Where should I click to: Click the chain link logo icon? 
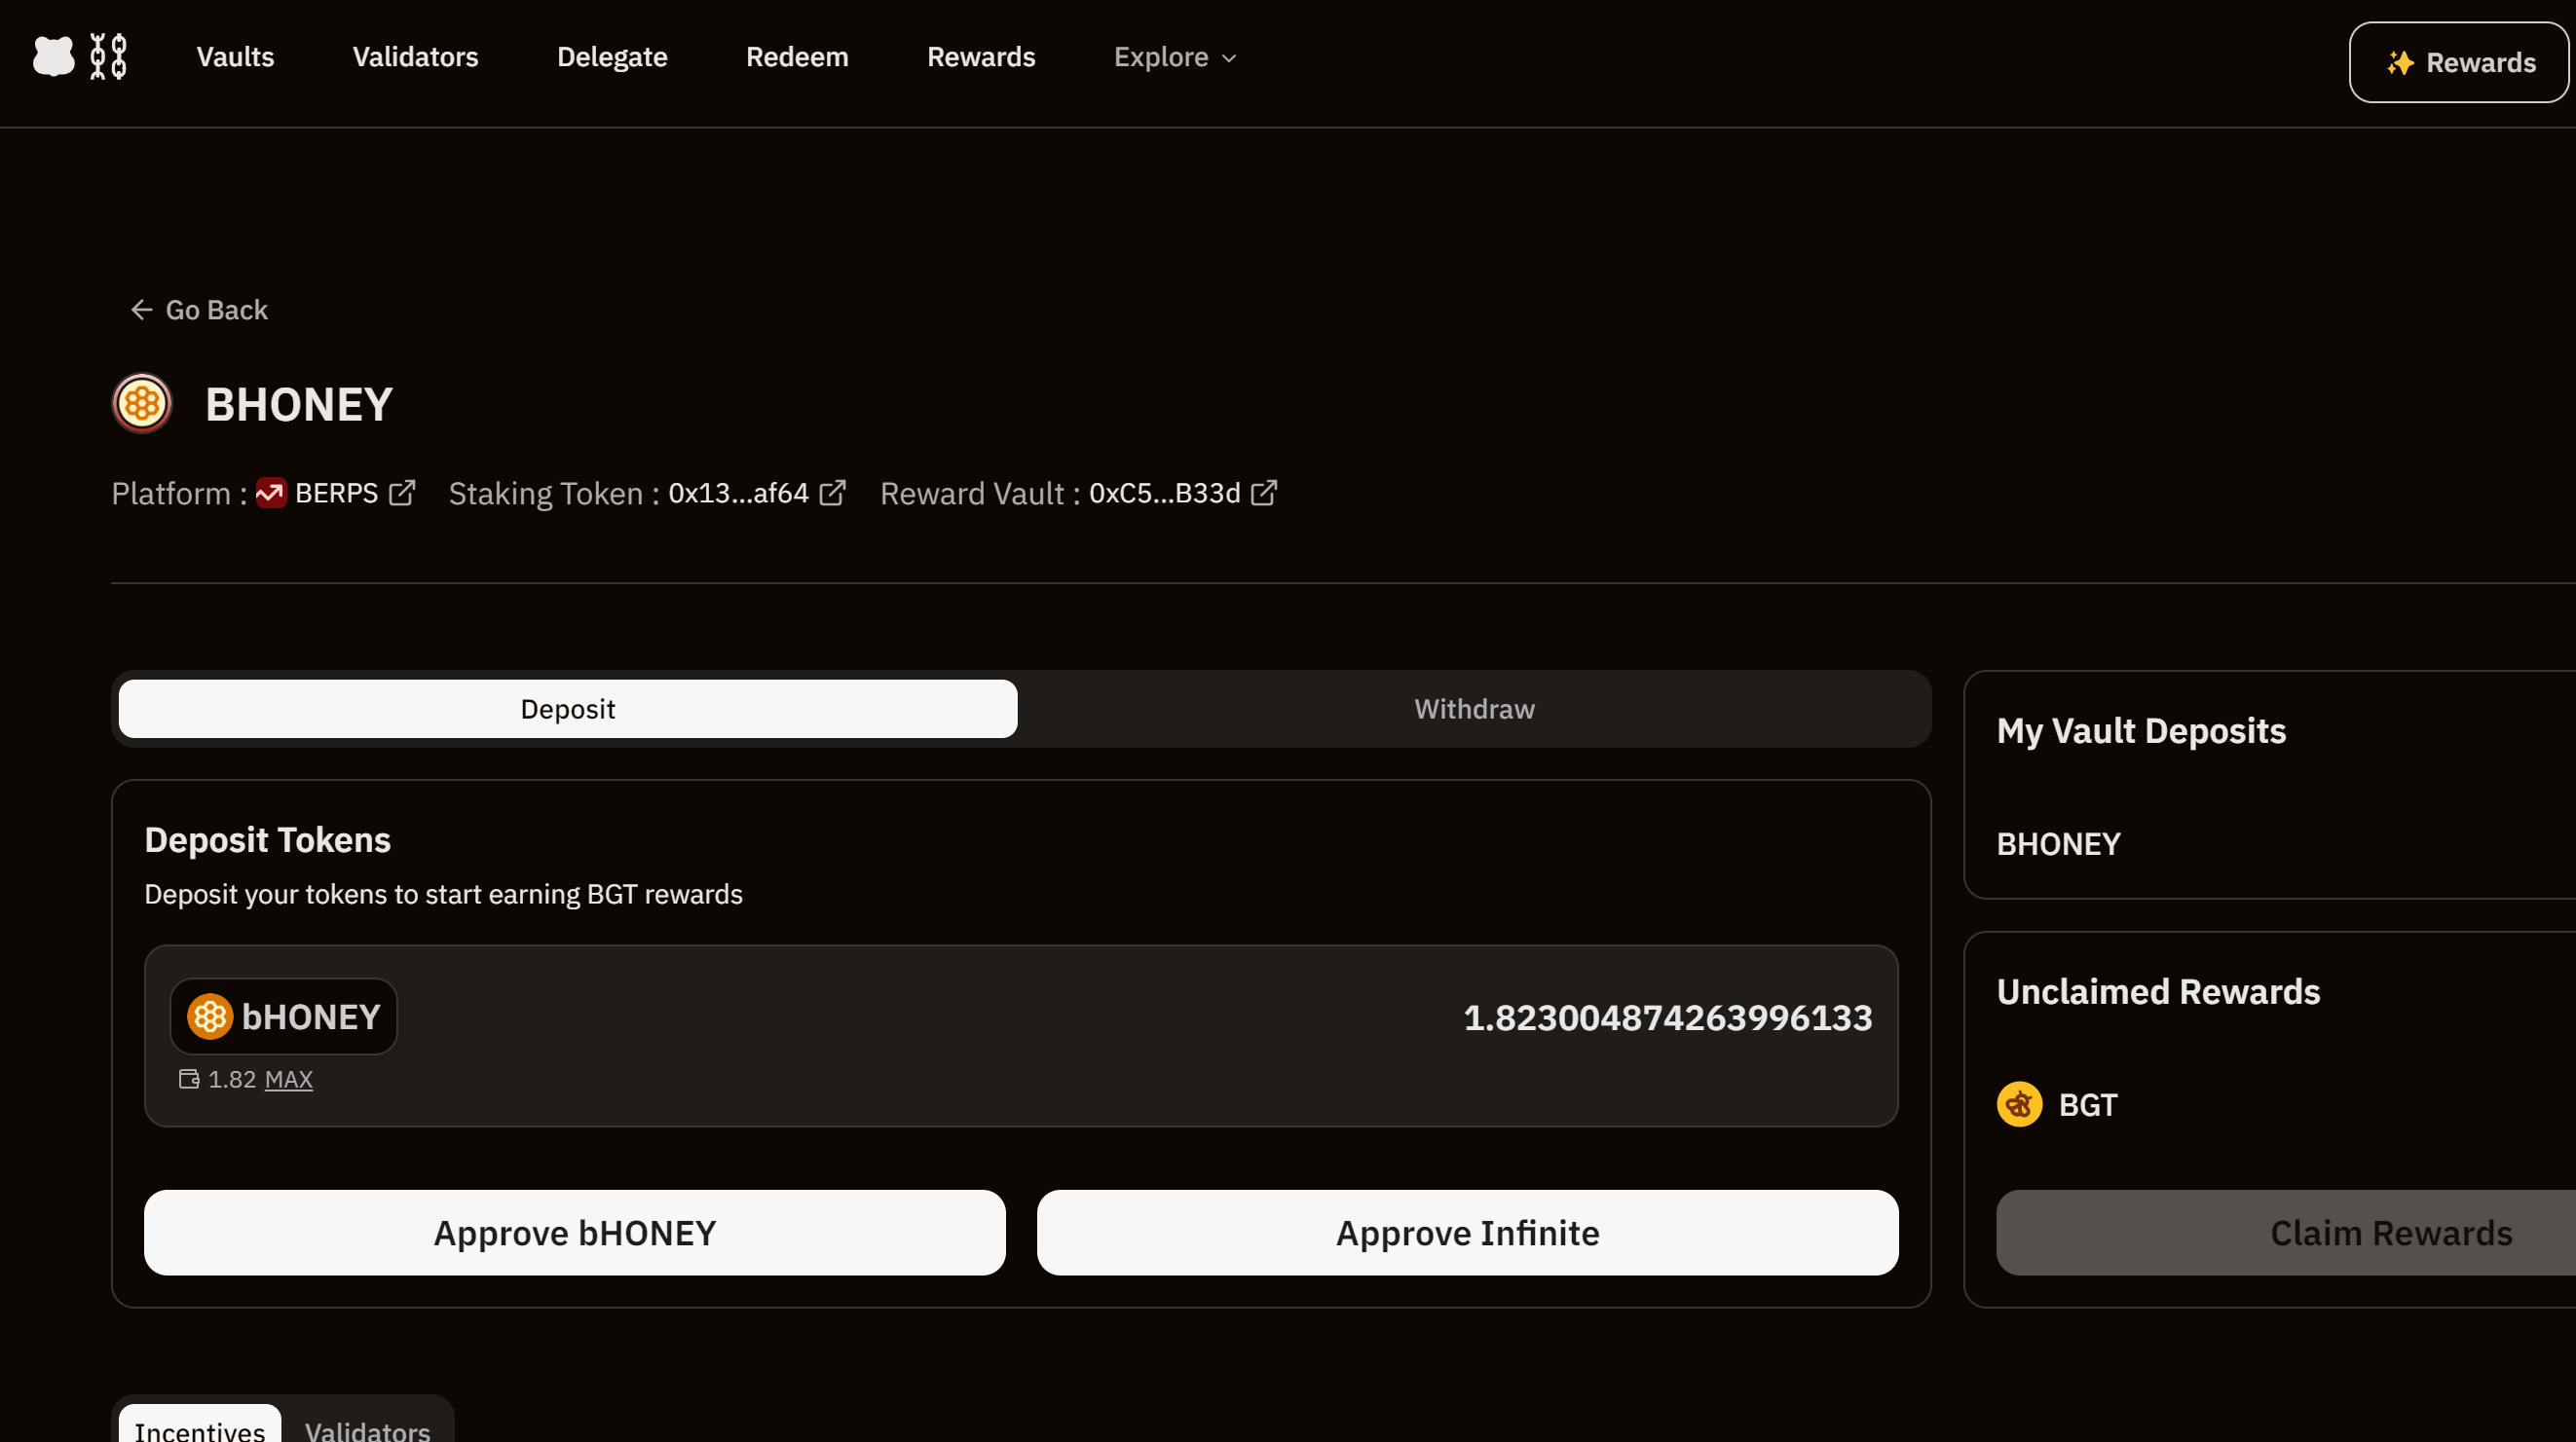(x=108, y=57)
